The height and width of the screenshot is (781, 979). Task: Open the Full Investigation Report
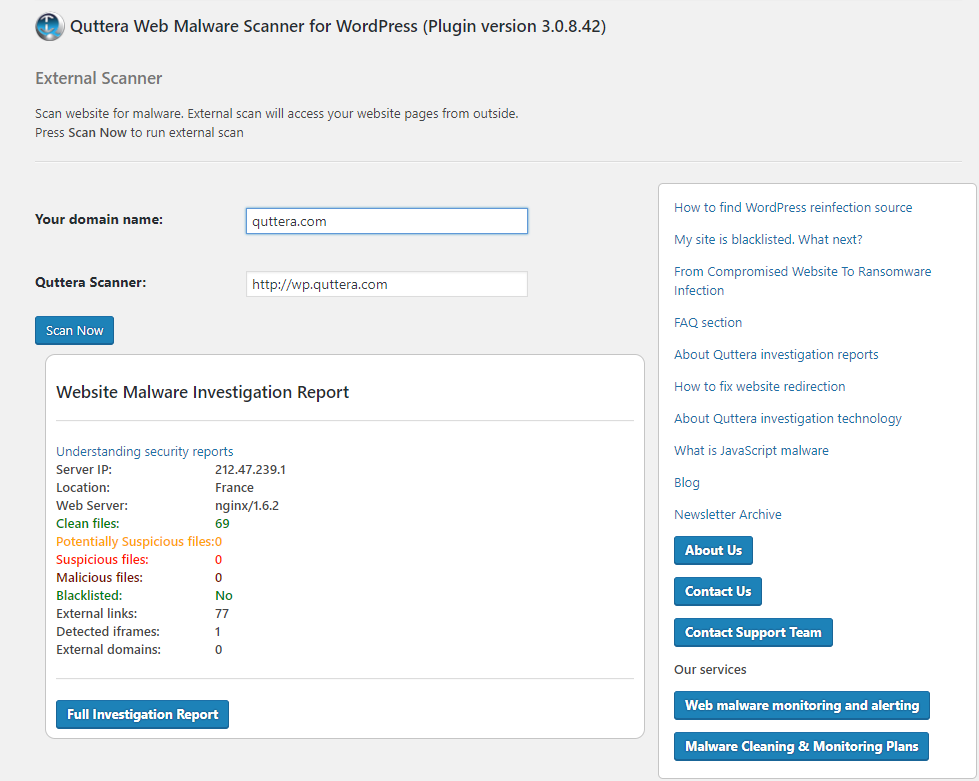142,714
